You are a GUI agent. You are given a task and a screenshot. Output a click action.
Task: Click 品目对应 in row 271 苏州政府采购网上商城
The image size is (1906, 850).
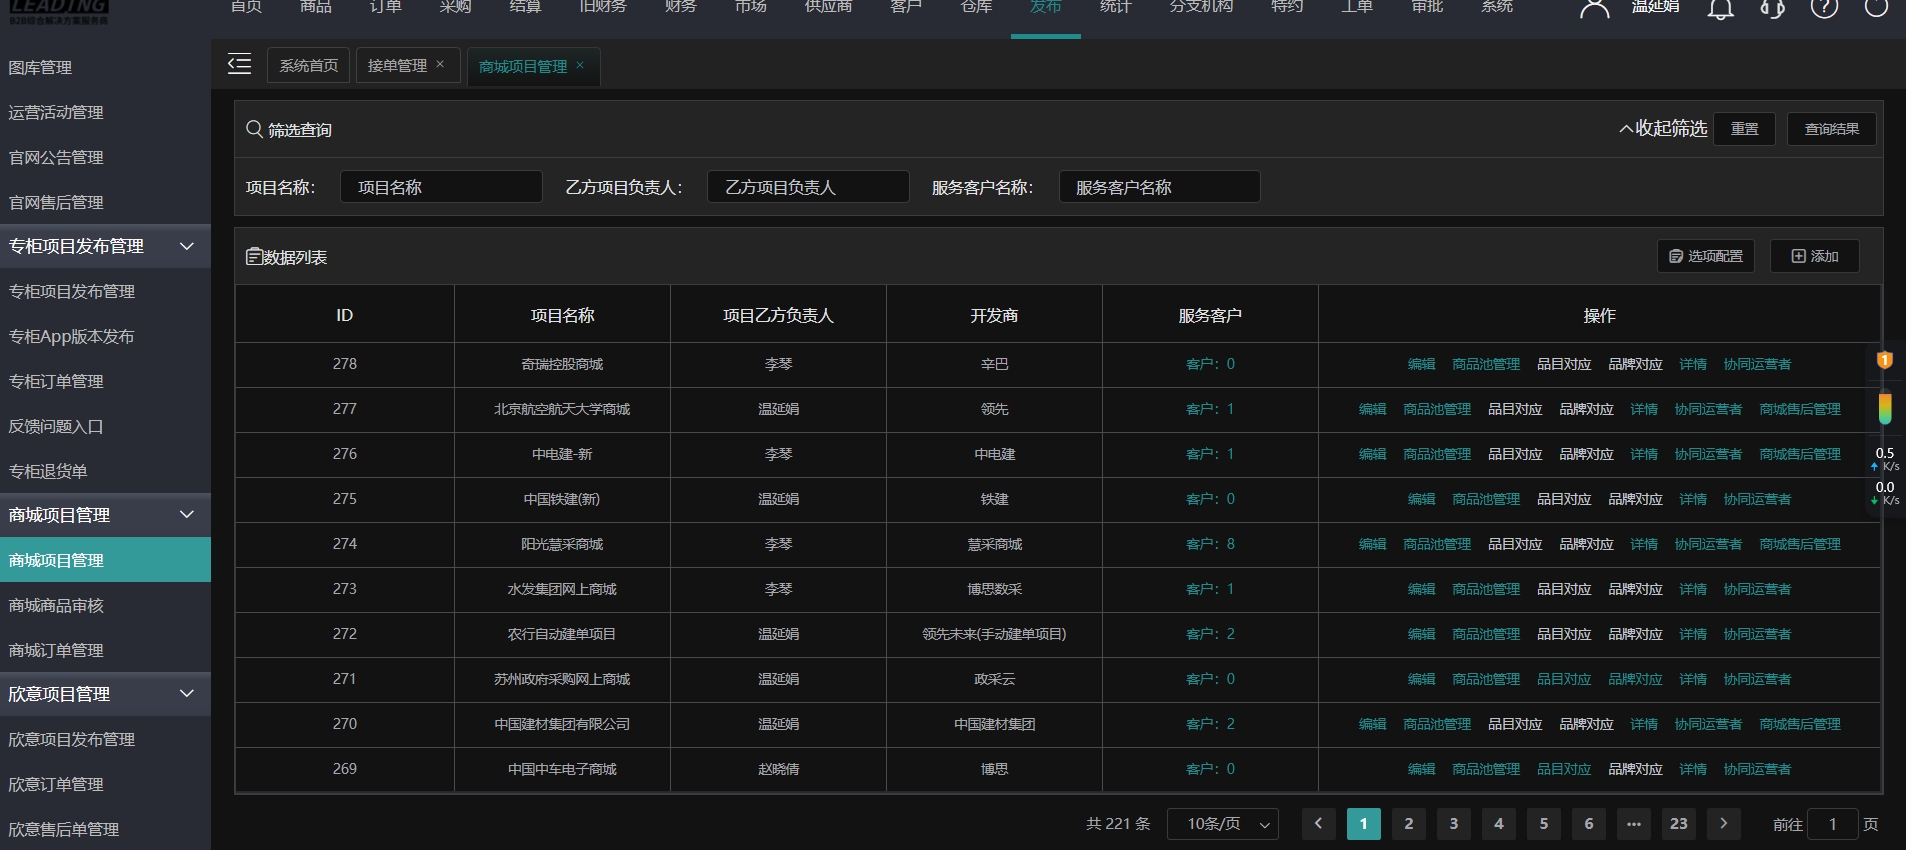(x=1564, y=679)
